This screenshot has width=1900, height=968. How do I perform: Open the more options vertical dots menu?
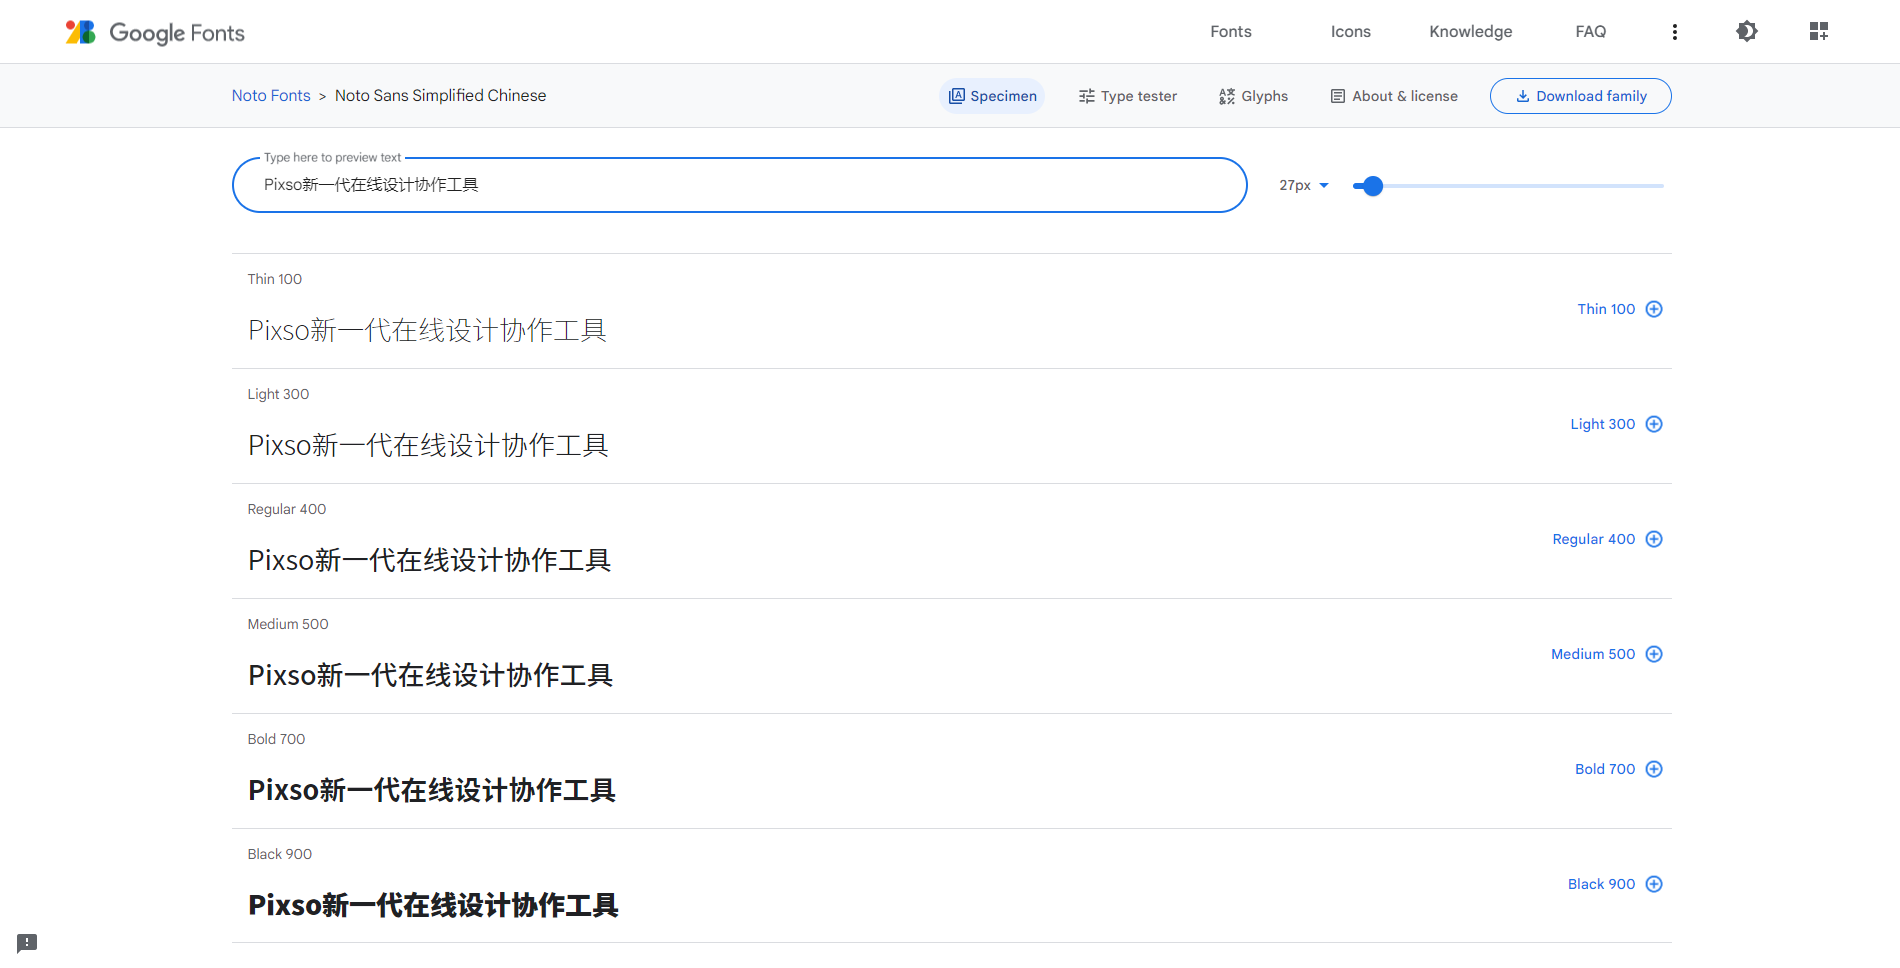pyautogui.click(x=1675, y=32)
